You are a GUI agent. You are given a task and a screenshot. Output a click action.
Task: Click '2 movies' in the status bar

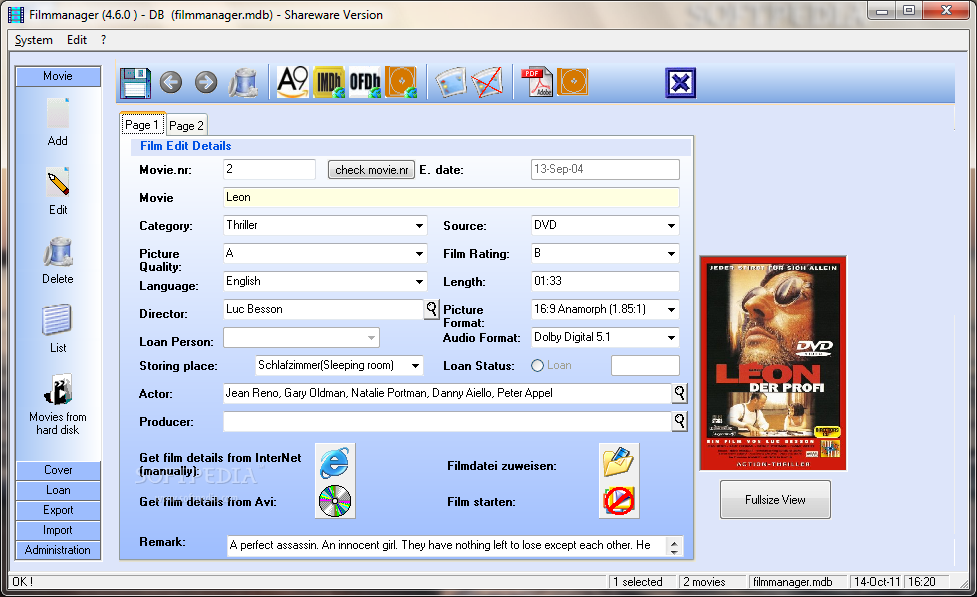click(705, 581)
